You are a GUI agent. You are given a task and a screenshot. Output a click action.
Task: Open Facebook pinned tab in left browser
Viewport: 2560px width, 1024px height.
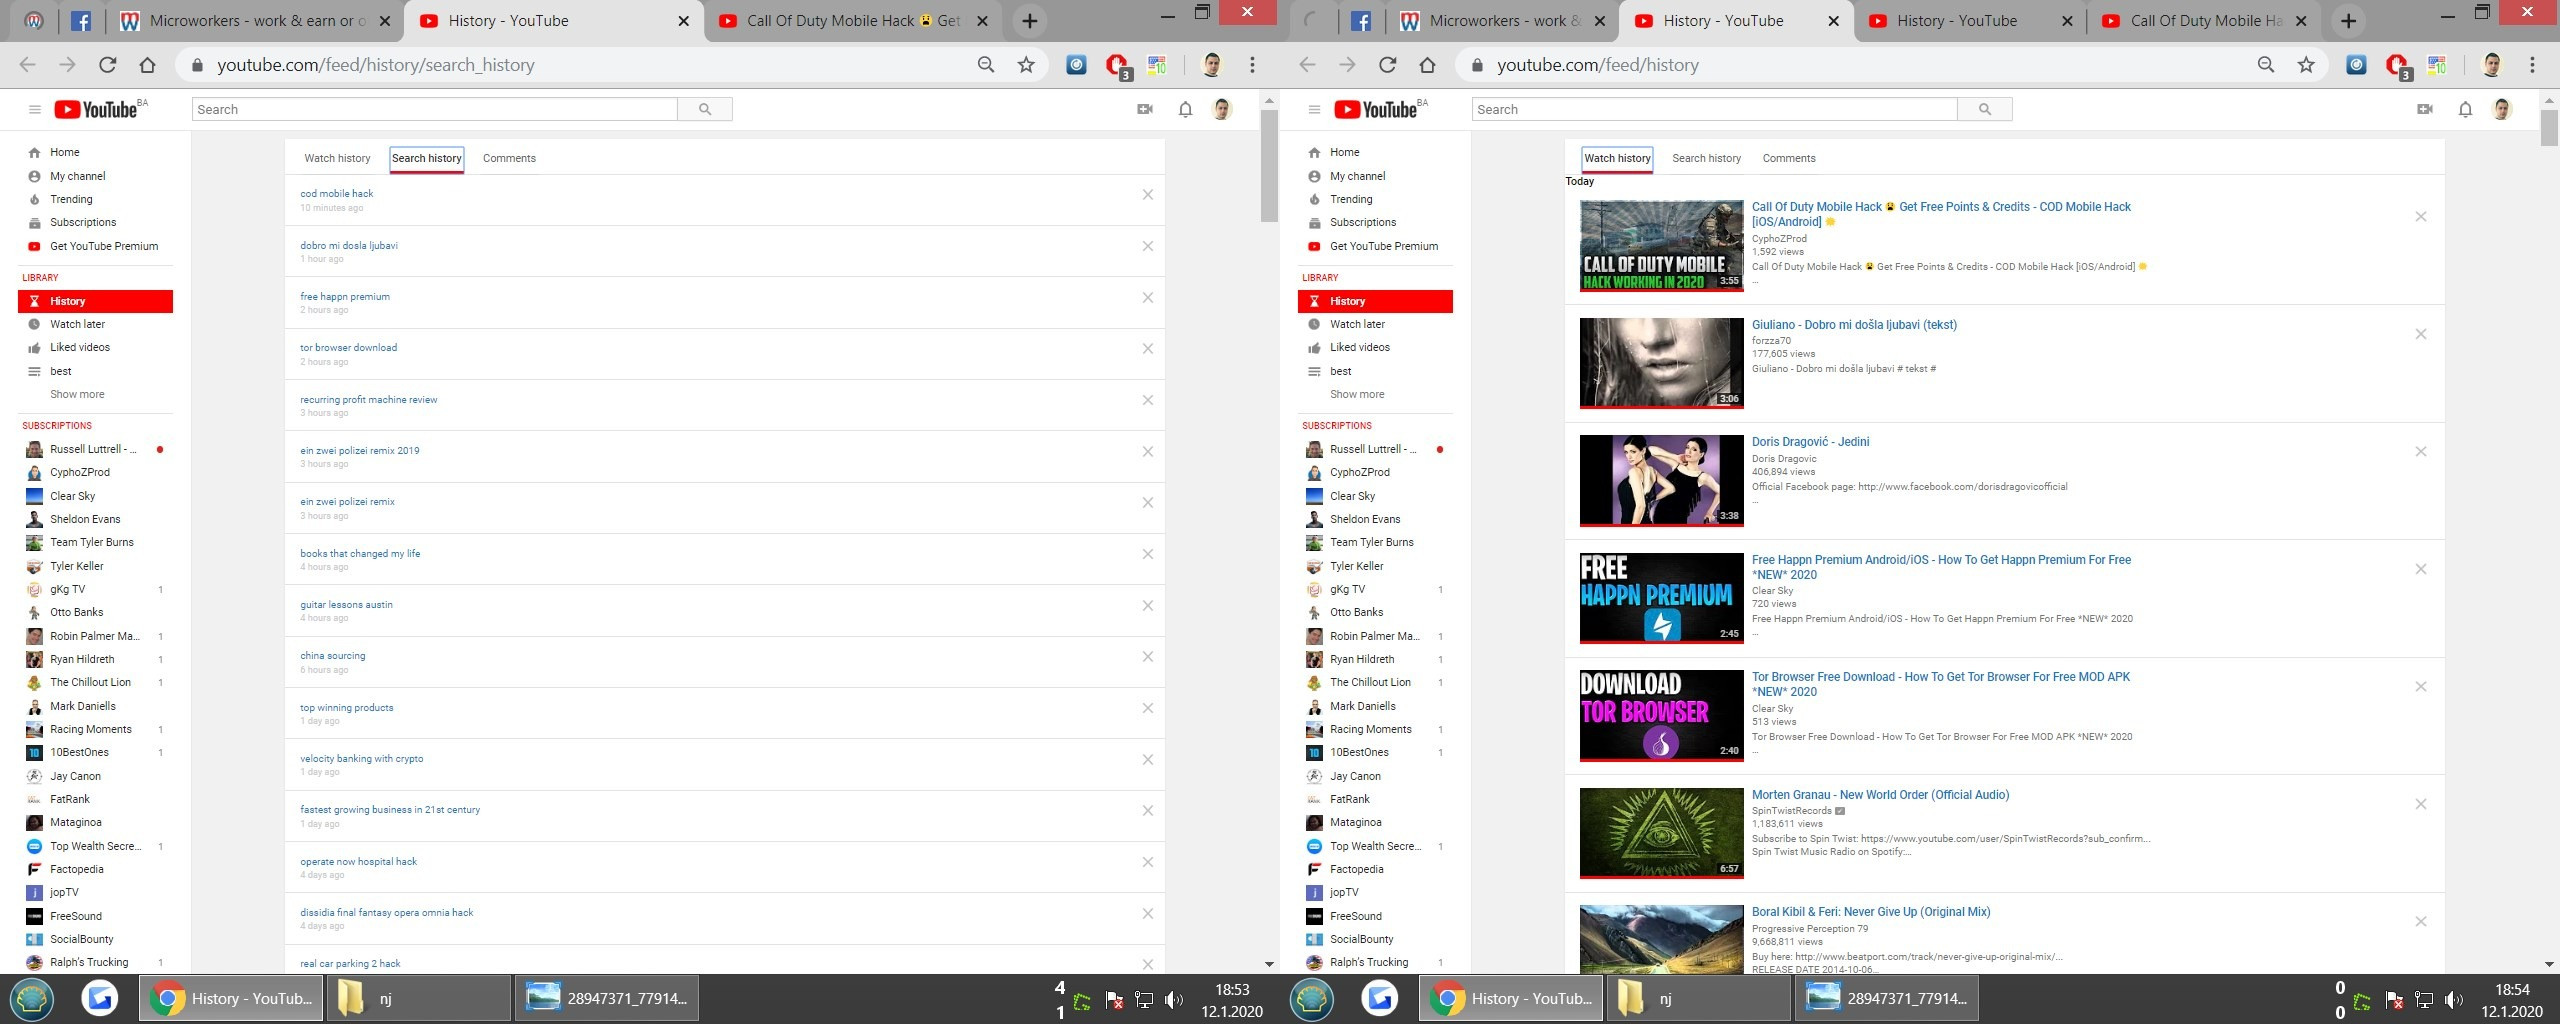tap(81, 21)
